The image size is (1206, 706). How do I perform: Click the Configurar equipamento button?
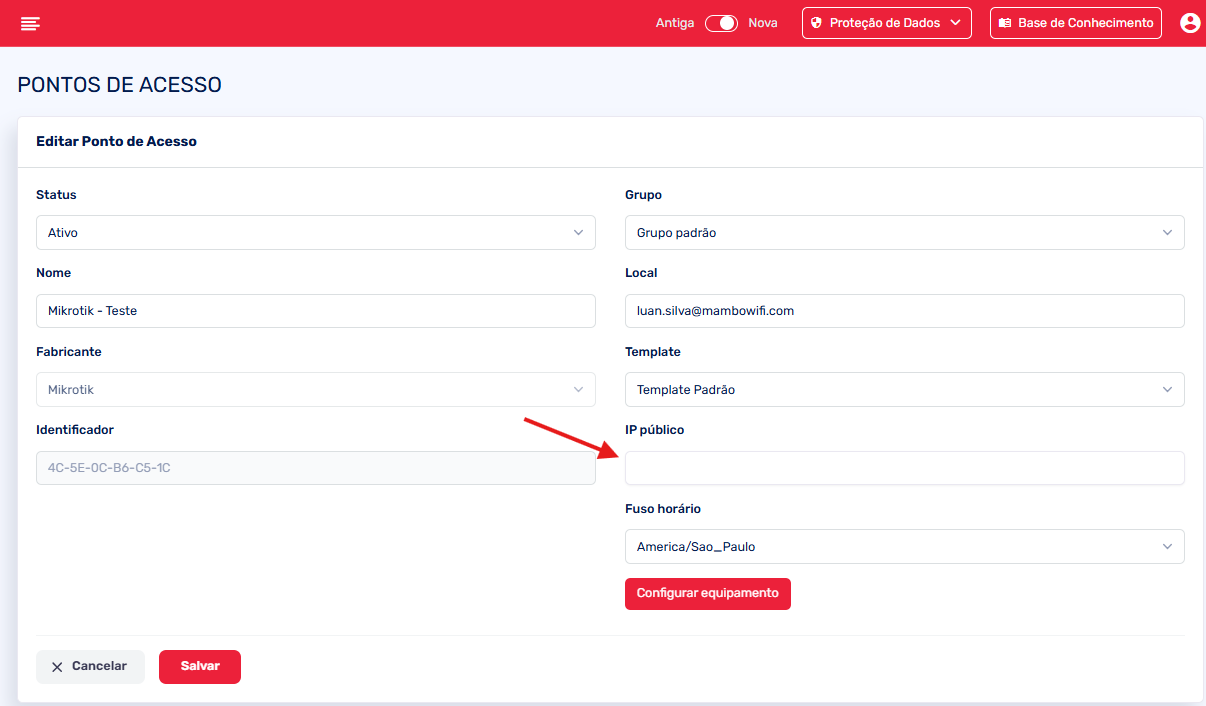(x=707, y=594)
